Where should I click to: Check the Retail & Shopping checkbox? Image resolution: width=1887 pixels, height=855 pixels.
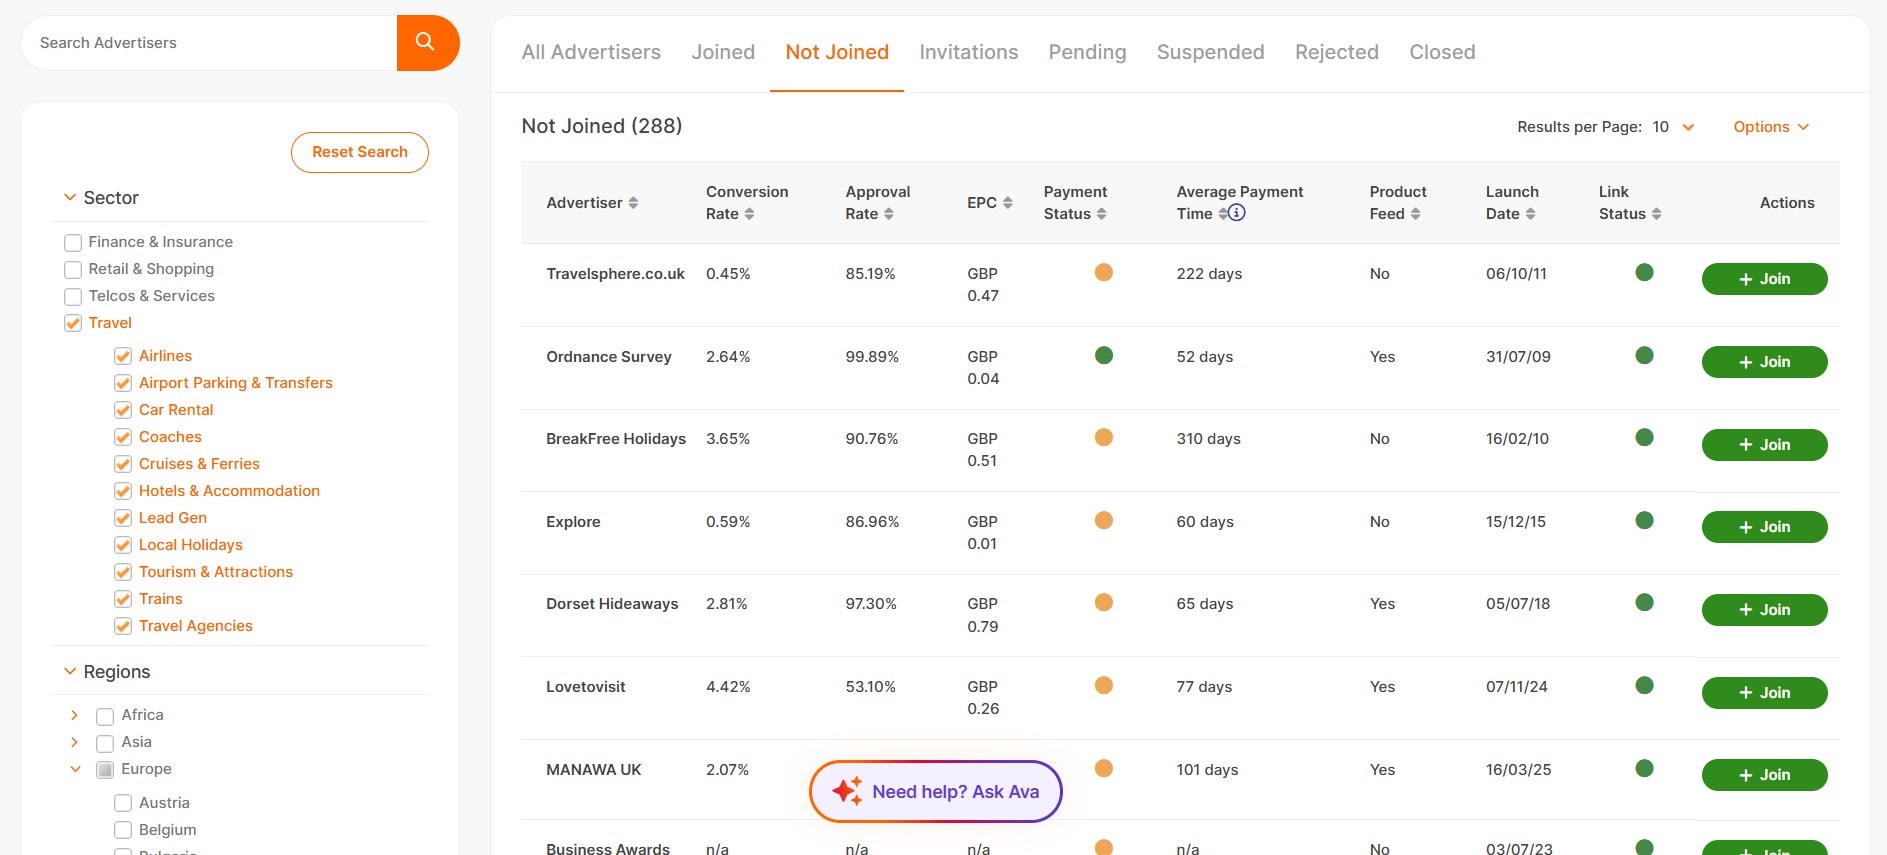point(73,270)
